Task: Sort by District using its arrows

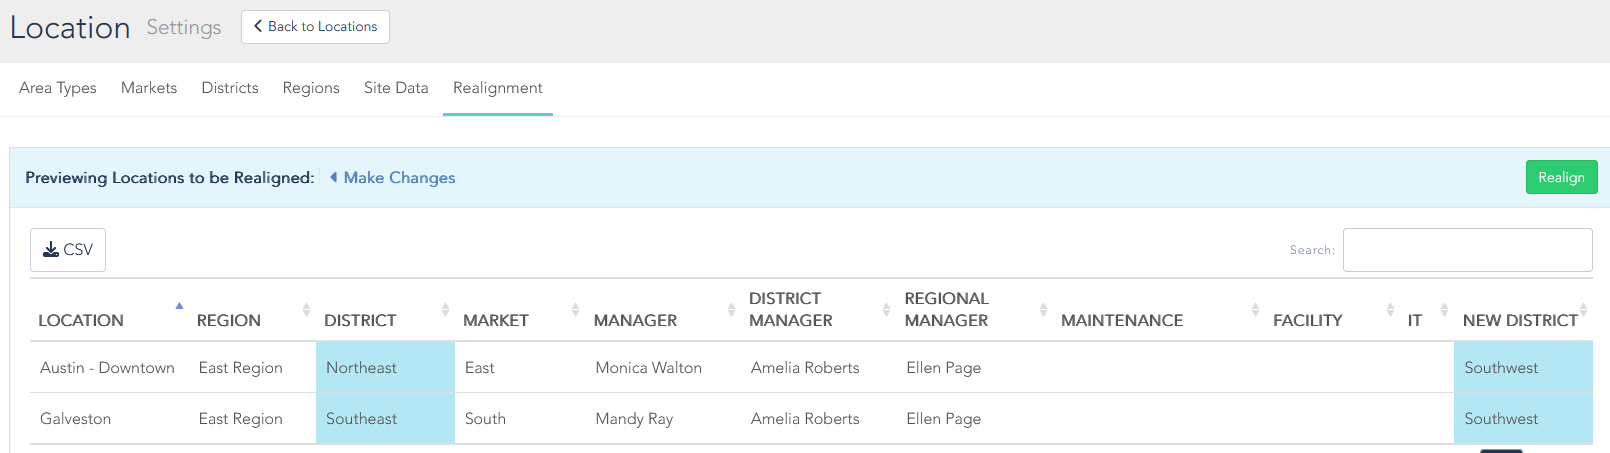Action: pos(445,310)
